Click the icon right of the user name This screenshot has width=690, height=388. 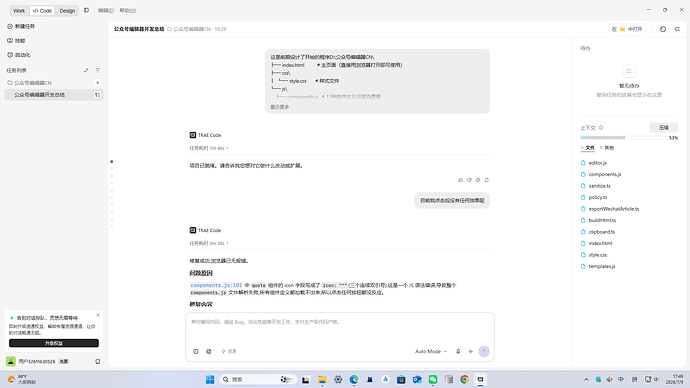pos(98,361)
